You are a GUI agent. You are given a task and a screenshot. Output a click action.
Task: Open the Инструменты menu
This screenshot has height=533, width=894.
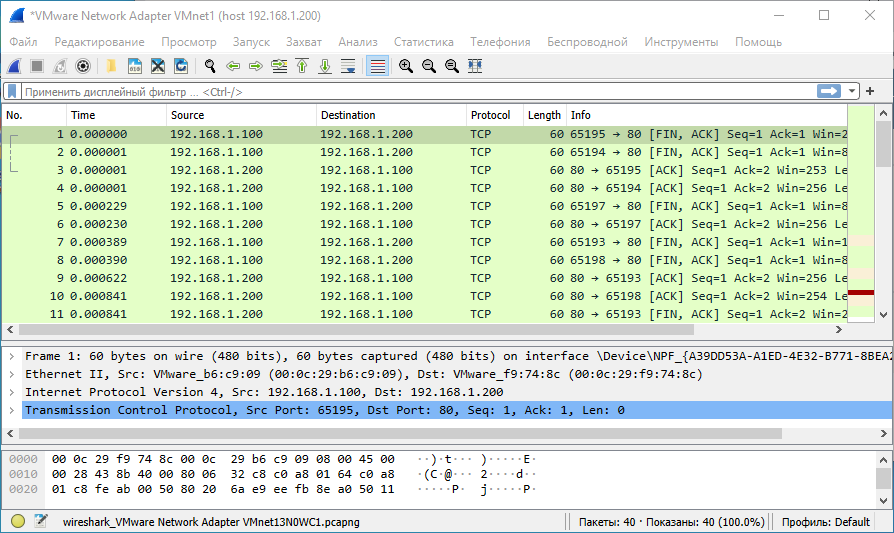(x=681, y=42)
